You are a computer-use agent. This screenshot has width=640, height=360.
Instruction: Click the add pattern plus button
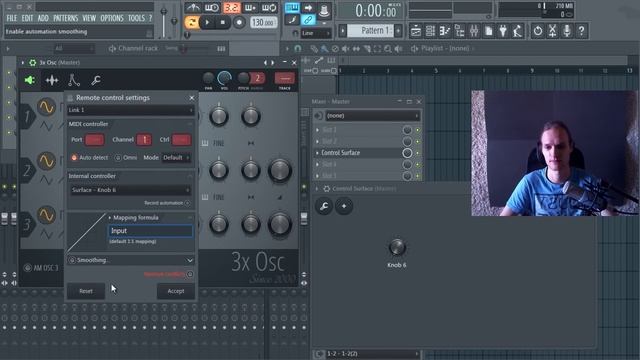(398, 31)
